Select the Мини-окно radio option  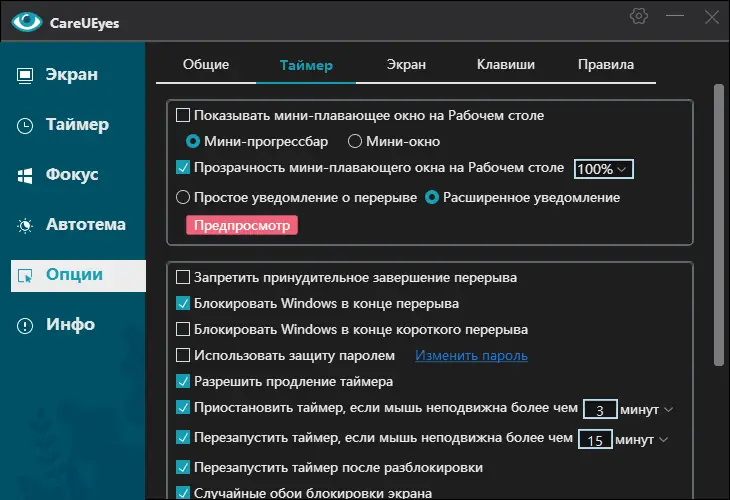point(355,141)
